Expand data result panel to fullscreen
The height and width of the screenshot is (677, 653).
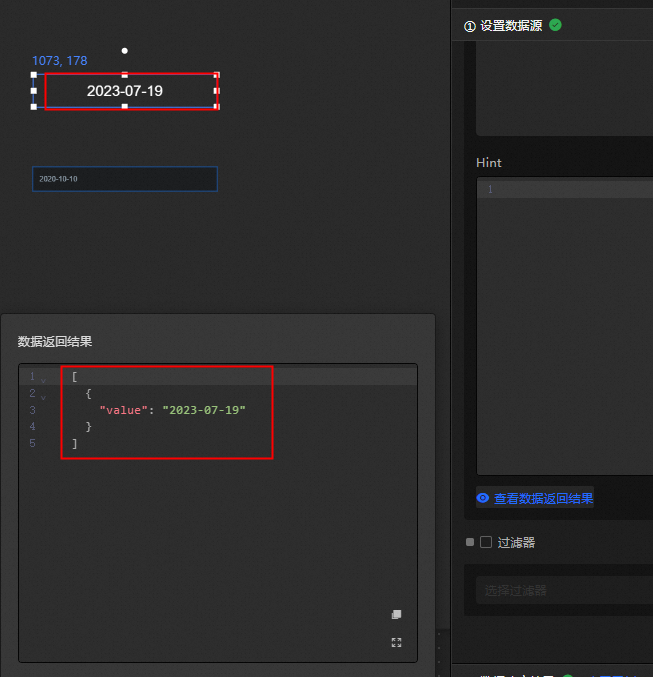pyautogui.click(x=396, y=642)
